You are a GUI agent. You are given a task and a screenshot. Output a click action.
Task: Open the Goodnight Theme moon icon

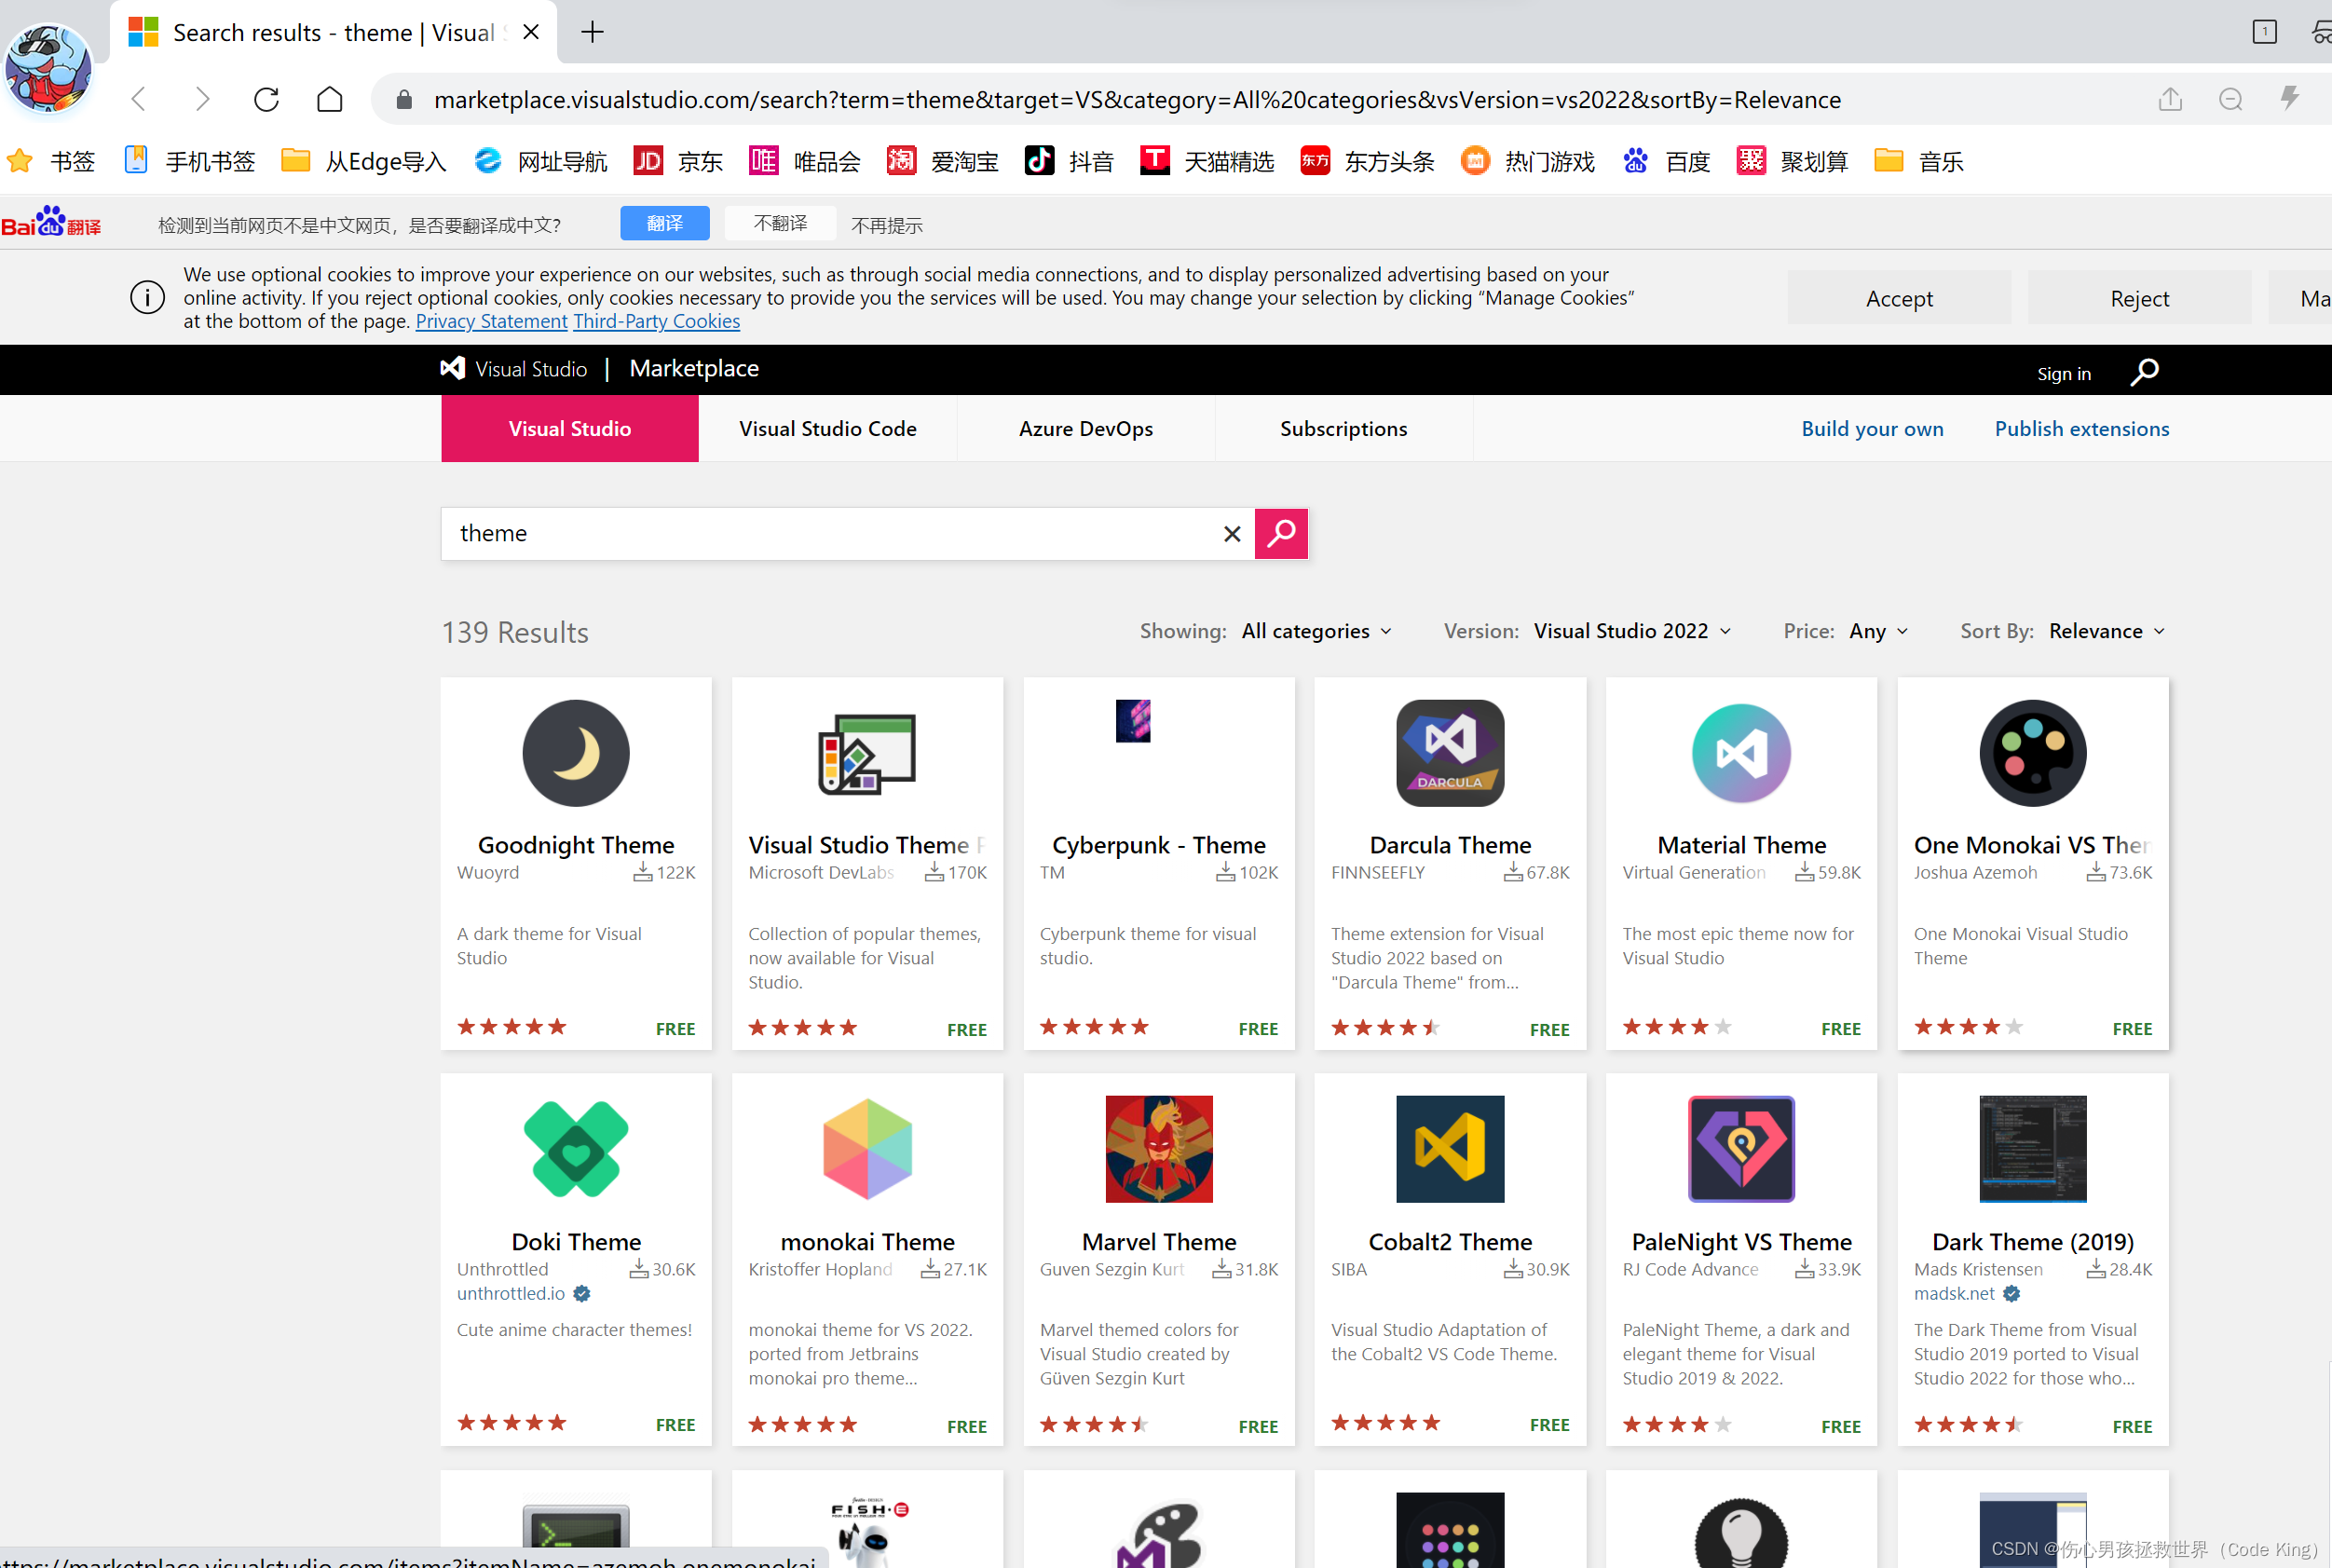click(576, 752)
